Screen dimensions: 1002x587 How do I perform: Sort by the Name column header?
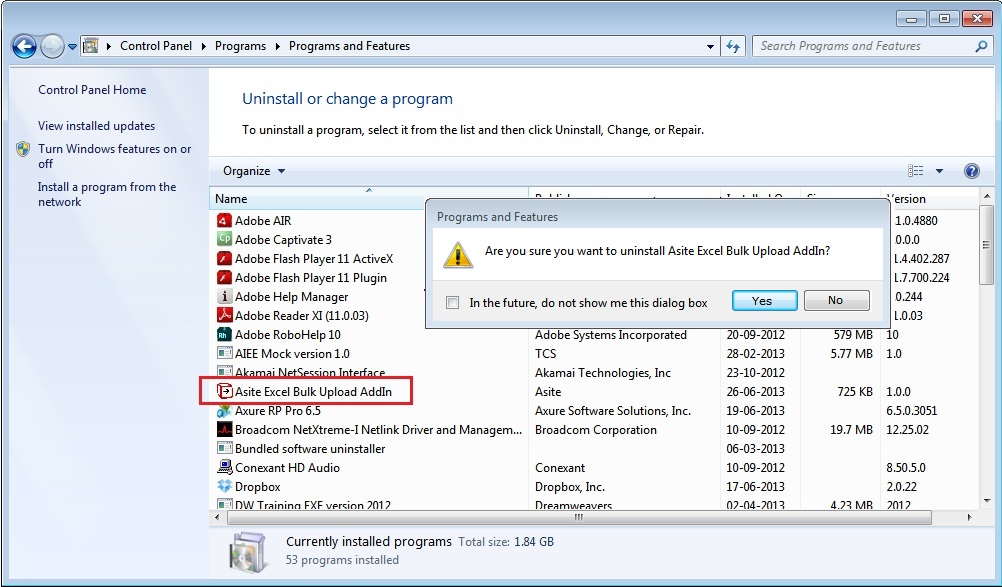point(369,199)
